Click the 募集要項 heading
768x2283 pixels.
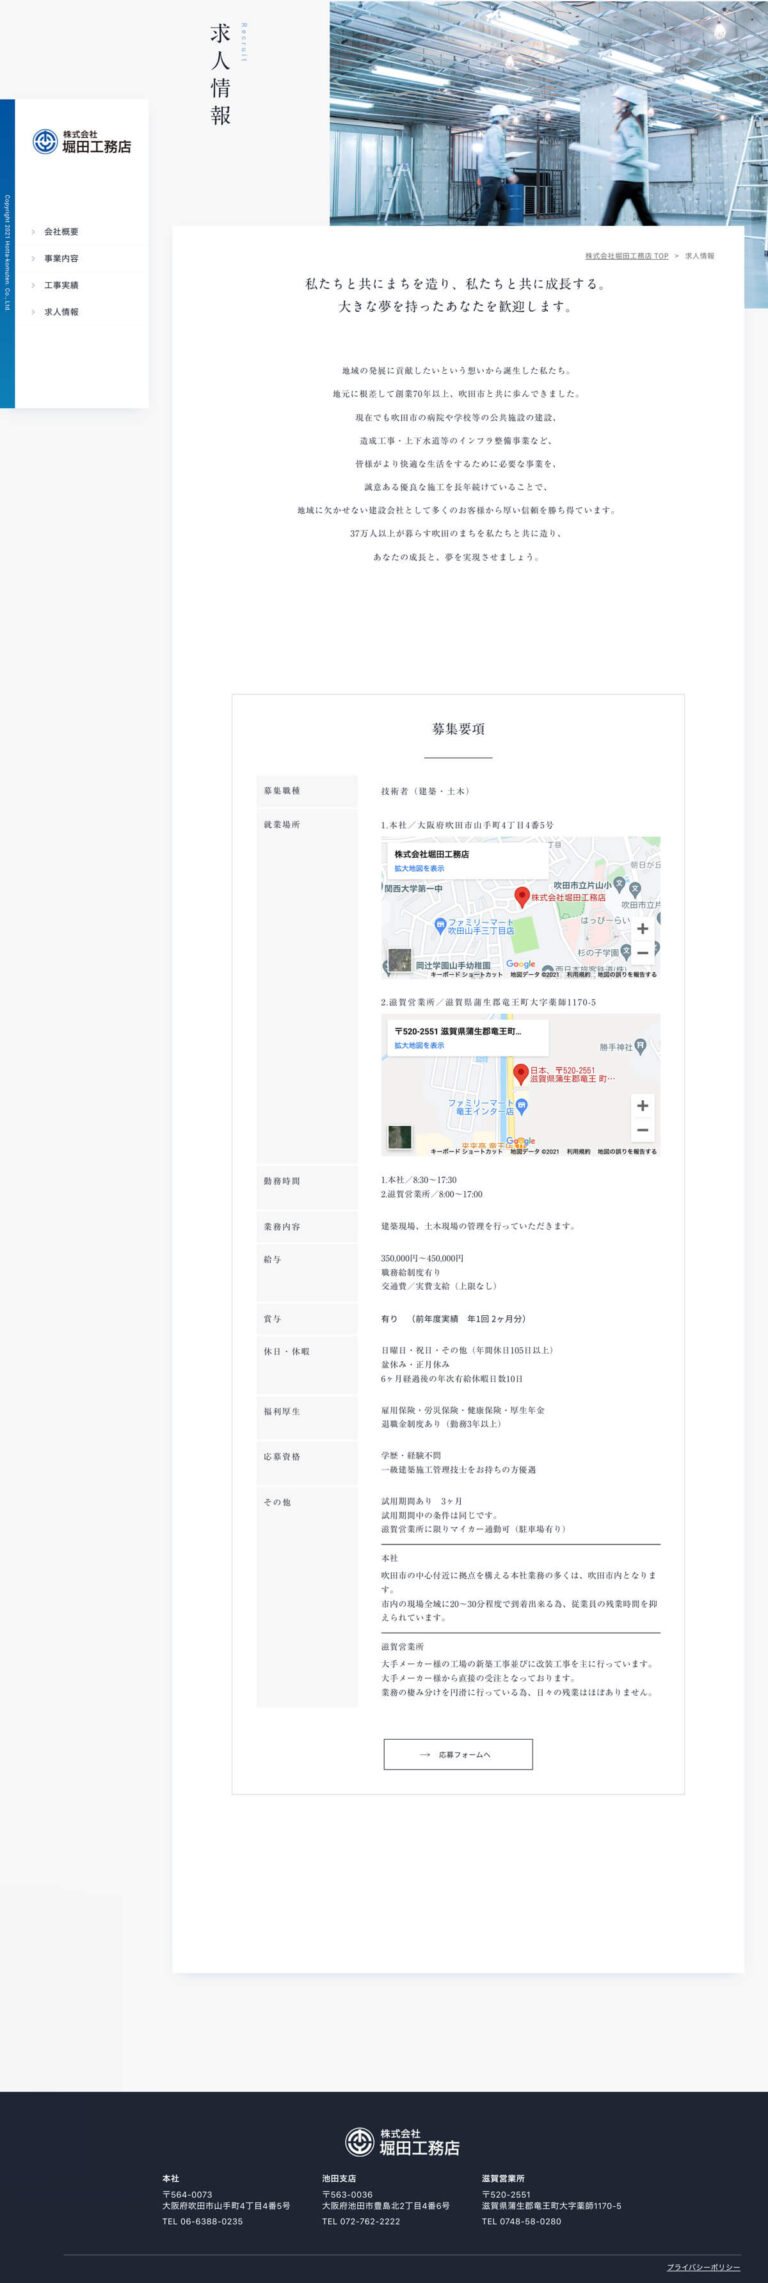click(x=458, y=729)
